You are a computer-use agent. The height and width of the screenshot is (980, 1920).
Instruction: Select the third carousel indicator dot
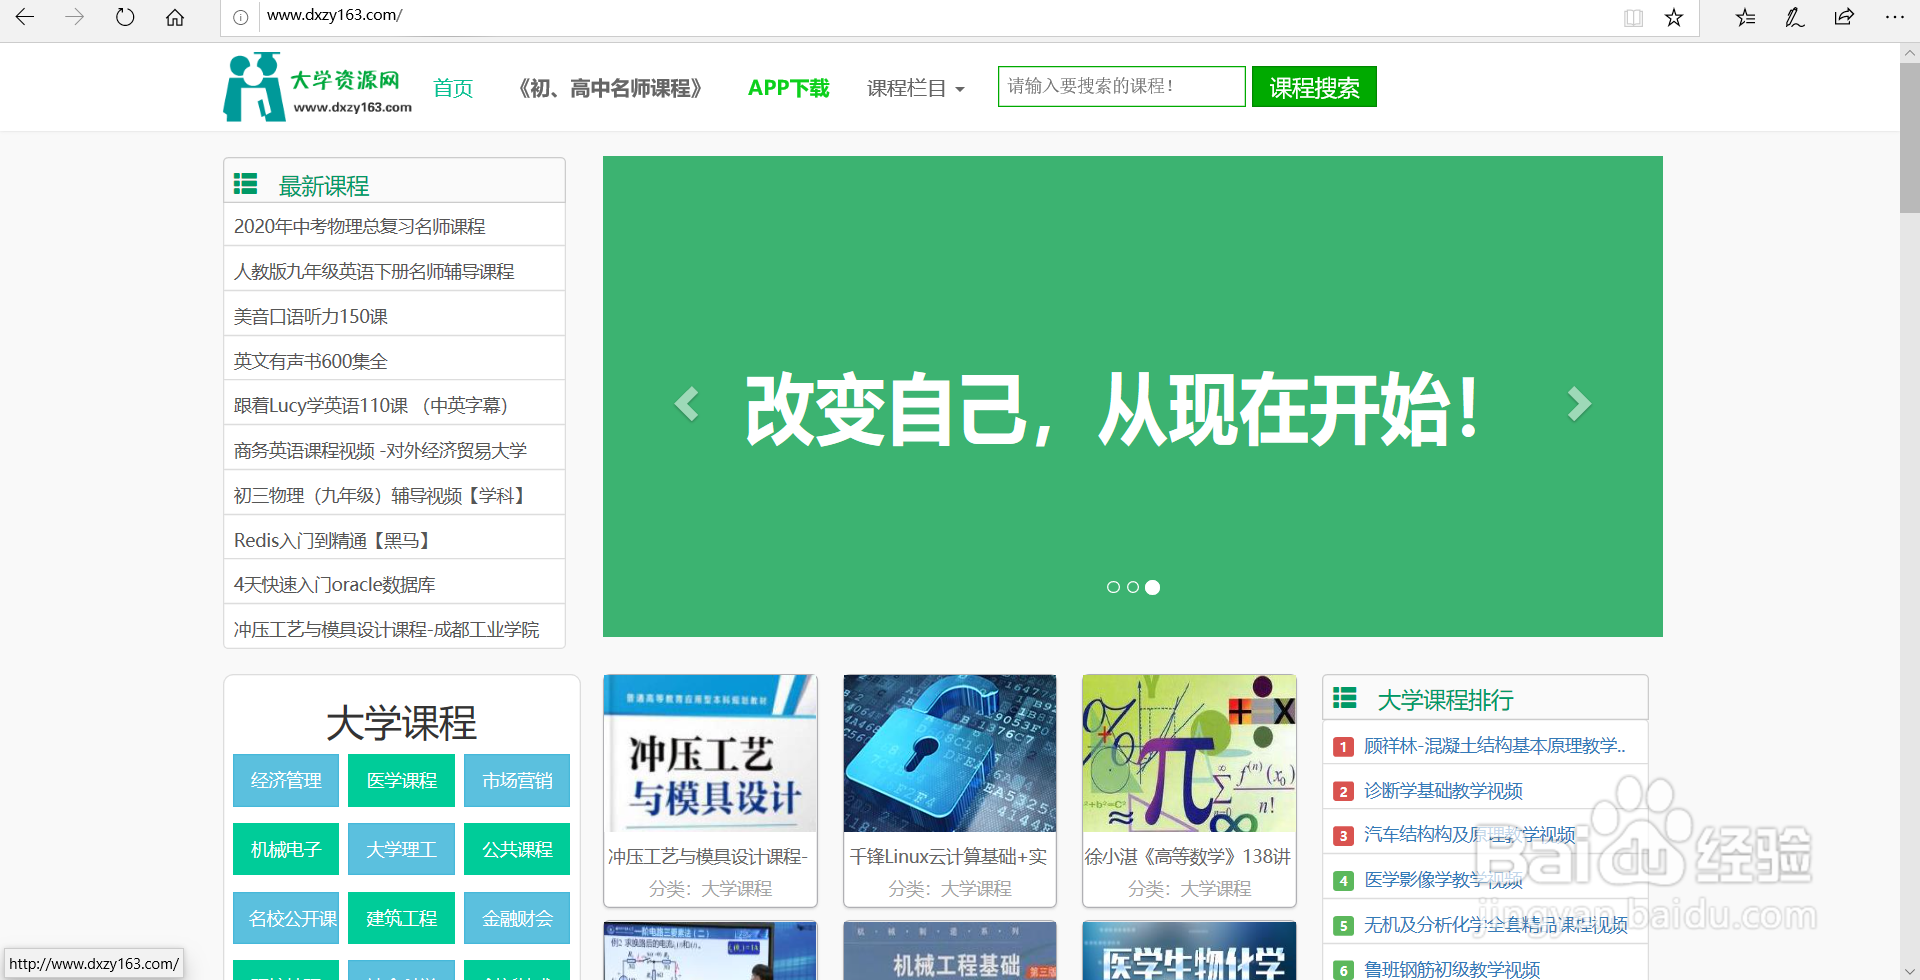tap(1153, 587)
